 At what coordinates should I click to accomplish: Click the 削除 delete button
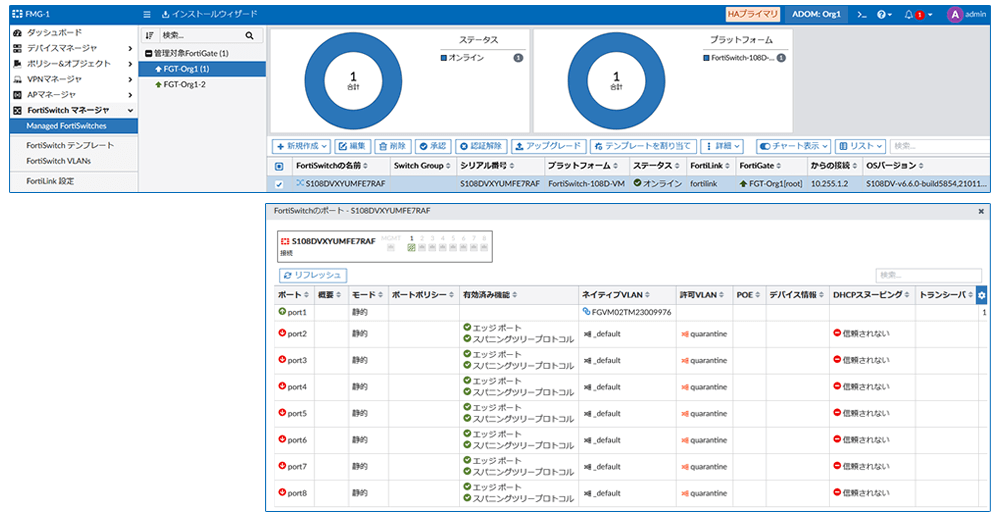392,146
